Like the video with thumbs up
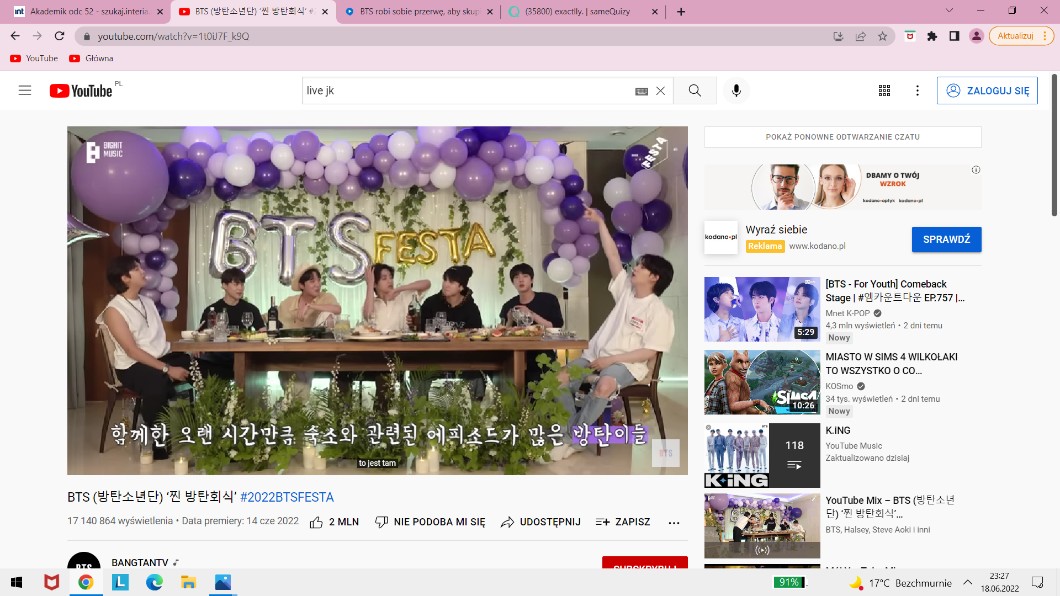 [x=334, y=522]
